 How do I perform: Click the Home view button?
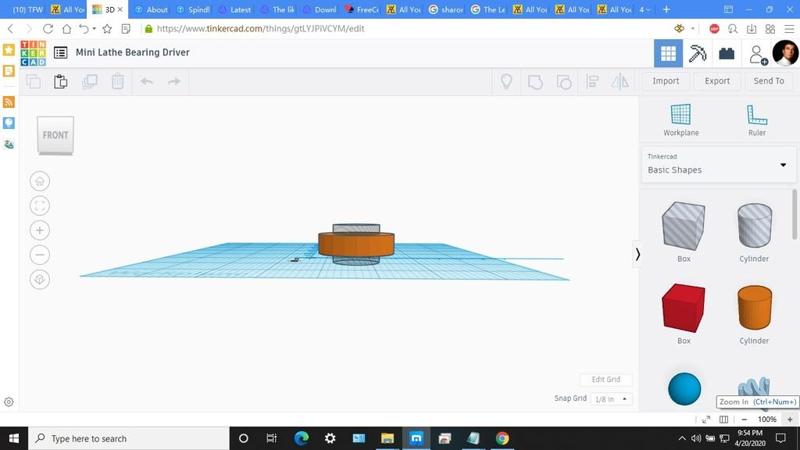coord(40,181)
